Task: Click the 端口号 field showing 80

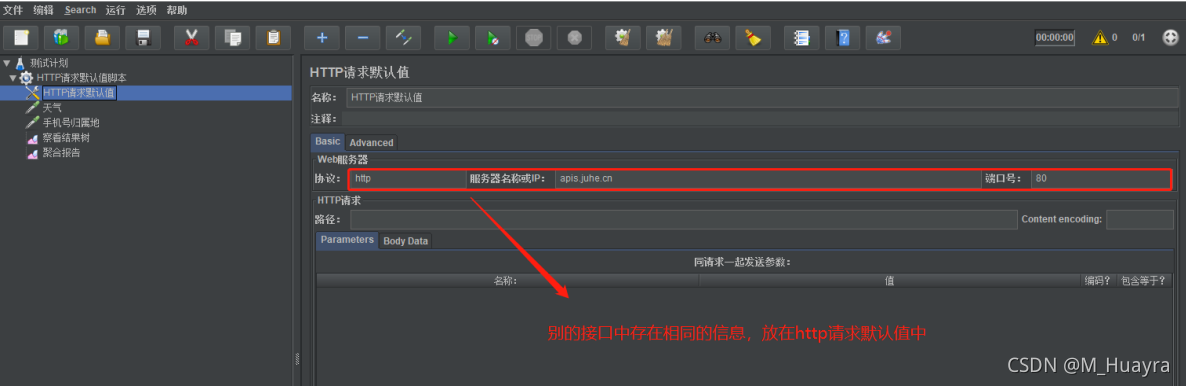Action: click(x=1100, y=179)
